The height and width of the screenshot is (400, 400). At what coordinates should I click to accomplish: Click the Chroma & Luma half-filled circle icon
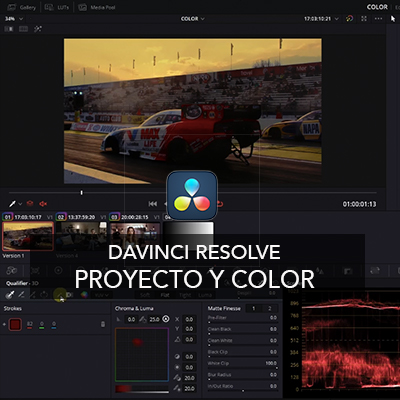coord(177,357)
